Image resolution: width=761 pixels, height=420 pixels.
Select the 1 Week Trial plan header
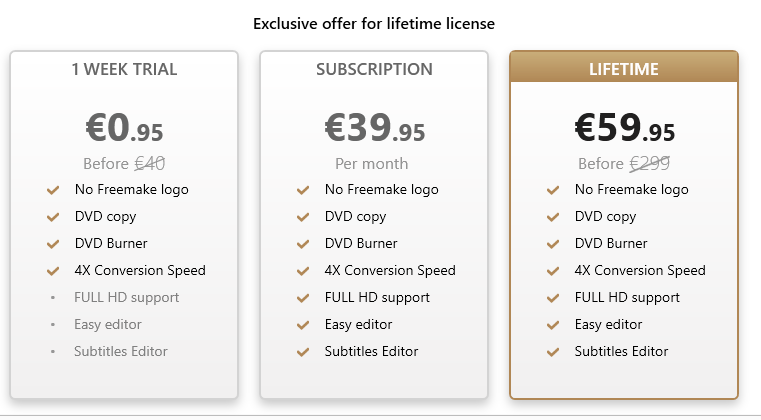coord(124,70)
